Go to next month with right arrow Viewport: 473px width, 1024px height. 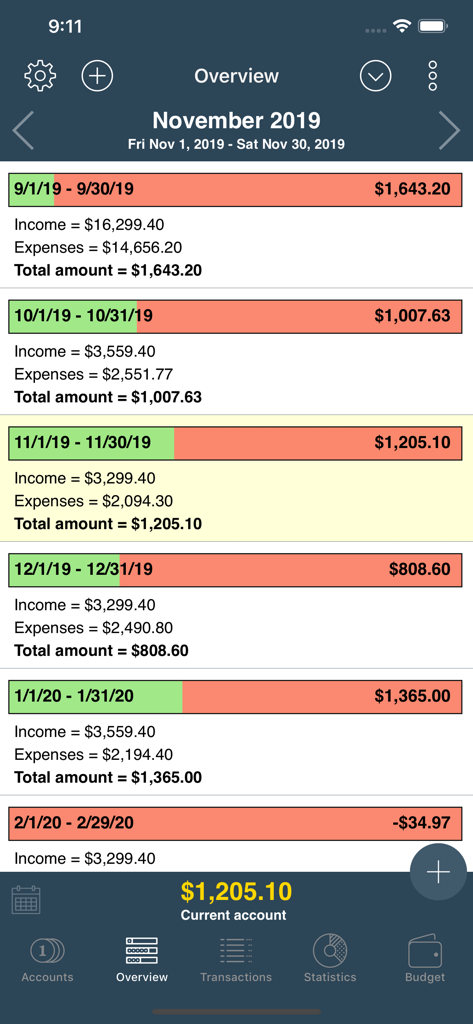tap(449, 131)
